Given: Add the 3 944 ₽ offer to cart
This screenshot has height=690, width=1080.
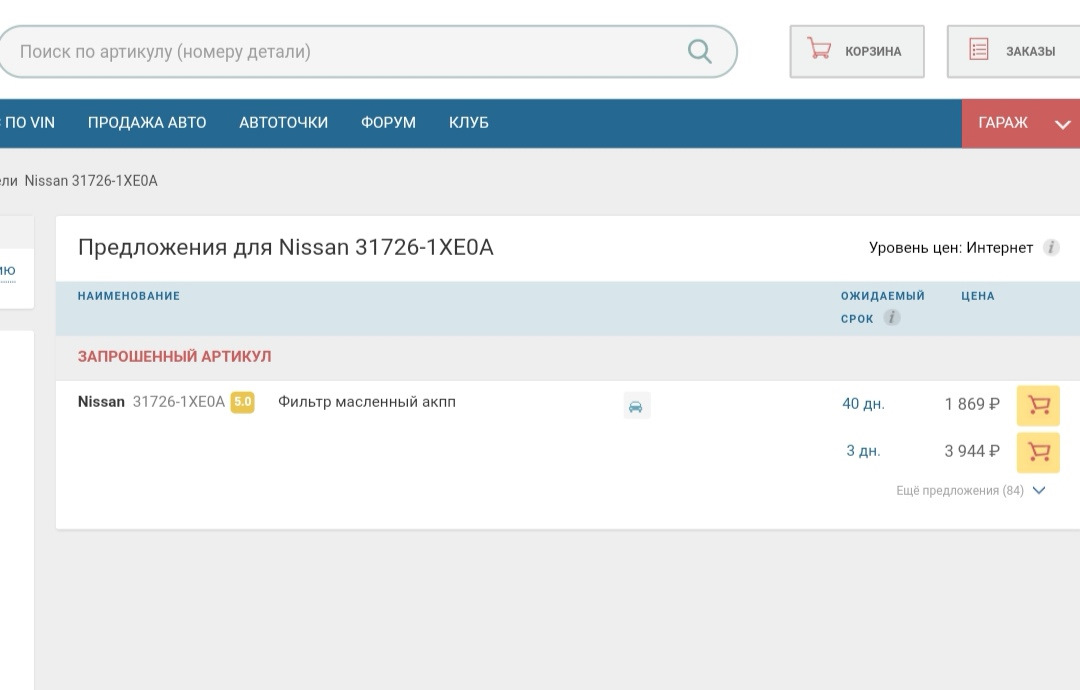Looking at the screenshot, I should pyautogui.click(x=1038, y=452).
